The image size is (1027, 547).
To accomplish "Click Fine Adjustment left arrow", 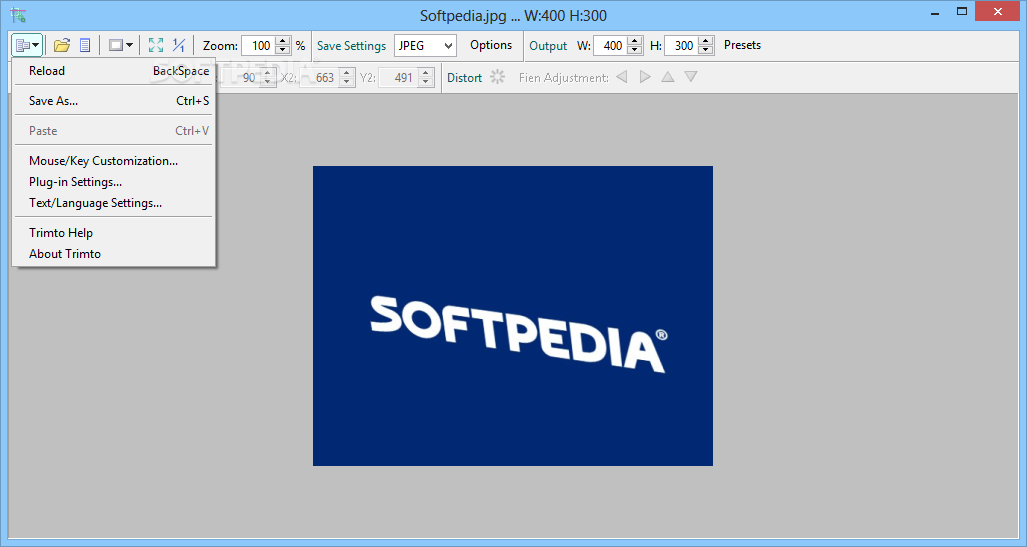I will tap(622, 77).
